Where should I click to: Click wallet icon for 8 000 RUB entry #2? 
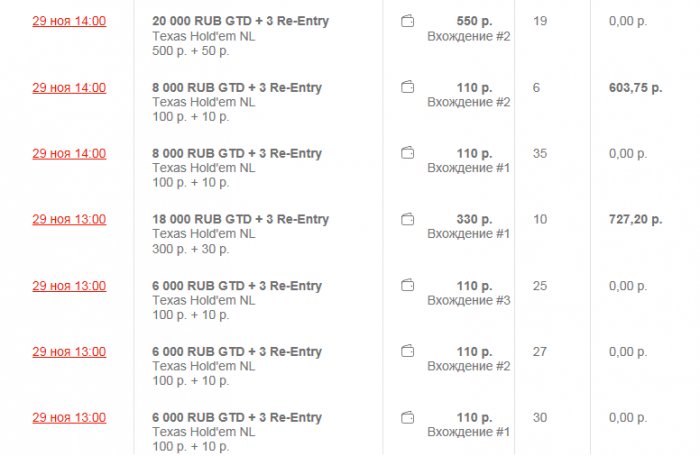click(407, 87)
